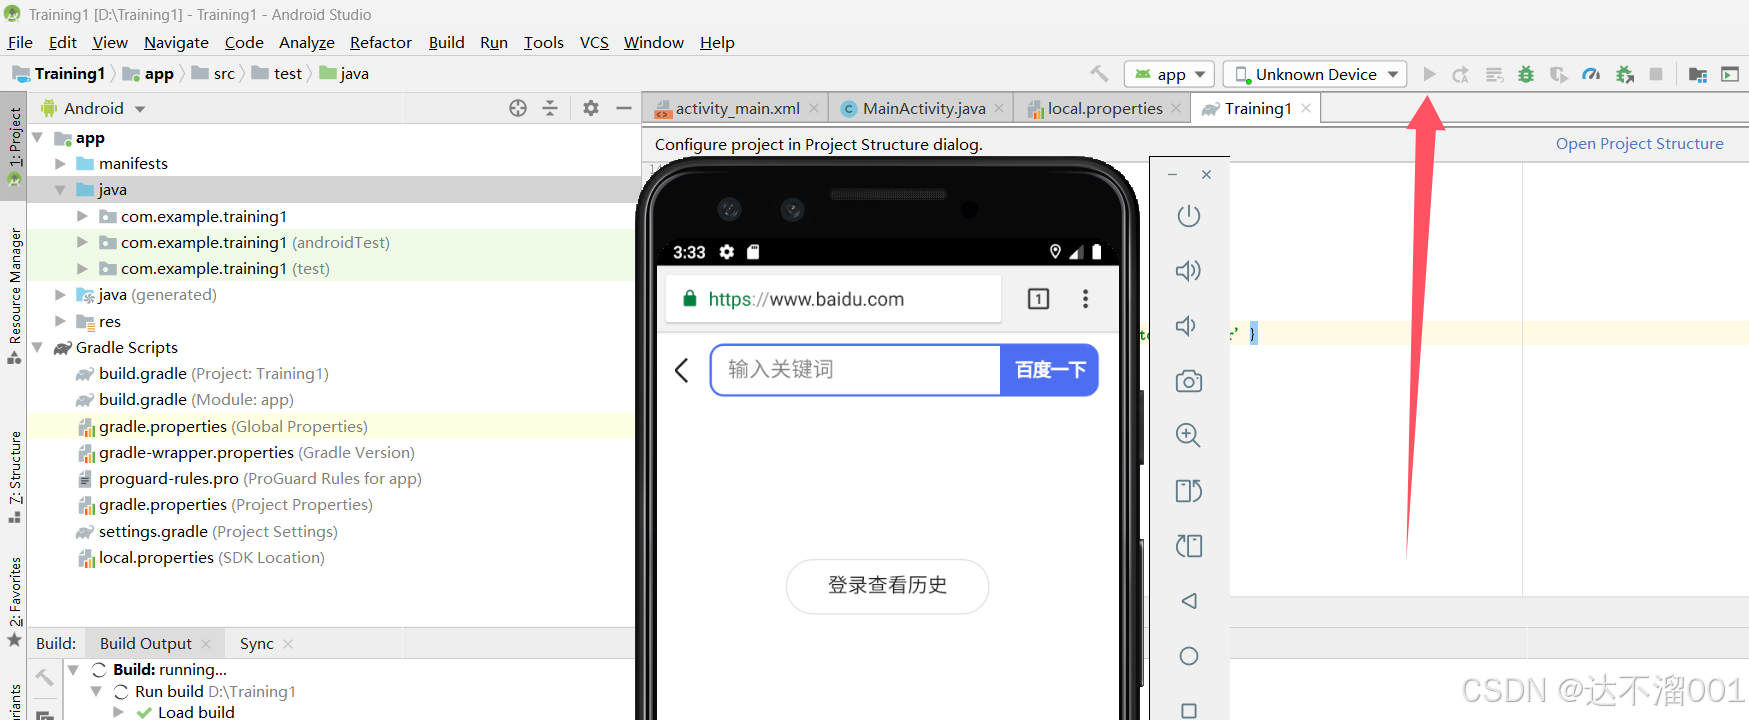Collapse the java folder node
The width and height of the screenshot is (1749, 720).
coord(60,190)
